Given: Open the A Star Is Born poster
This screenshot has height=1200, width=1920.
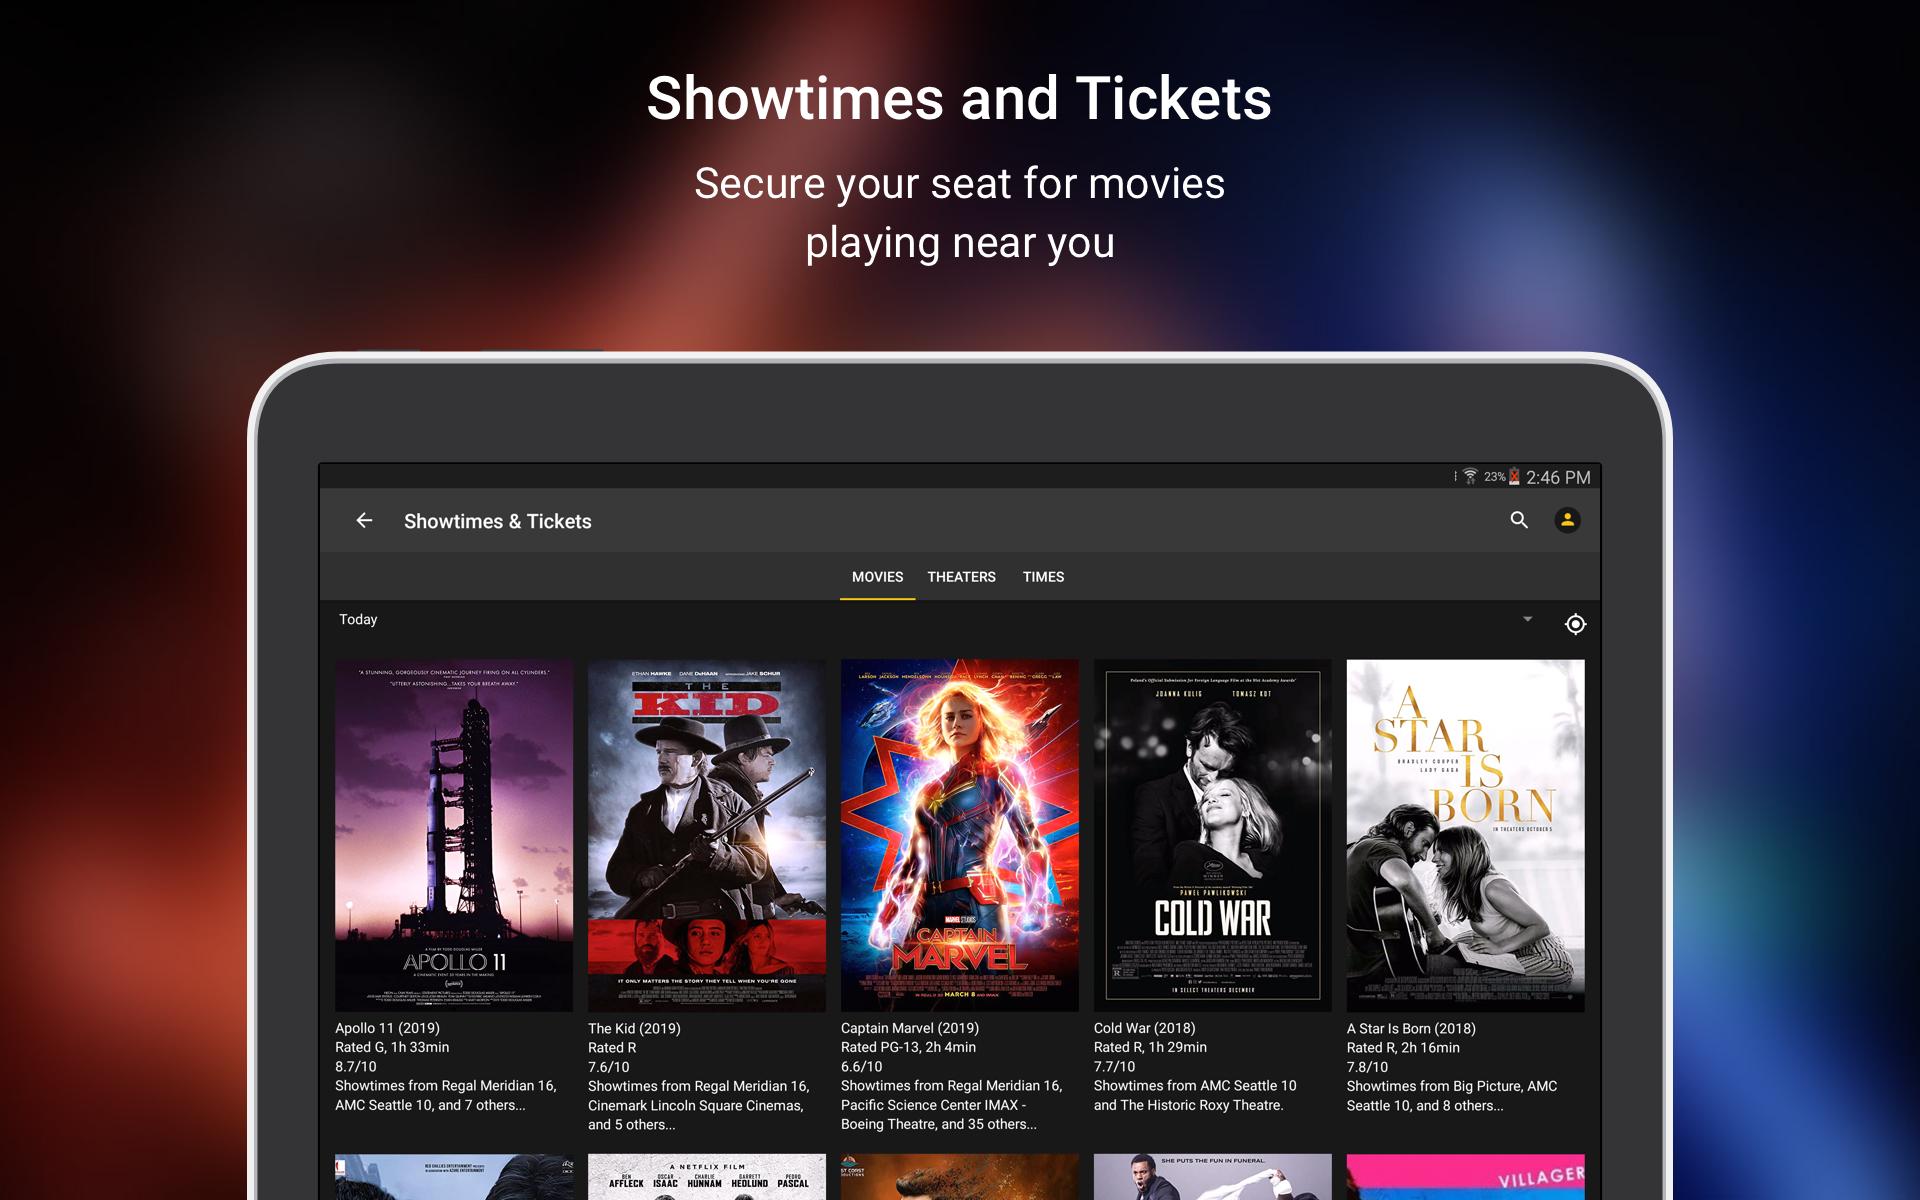Looking at the screenshot, I should (1465, 835).
